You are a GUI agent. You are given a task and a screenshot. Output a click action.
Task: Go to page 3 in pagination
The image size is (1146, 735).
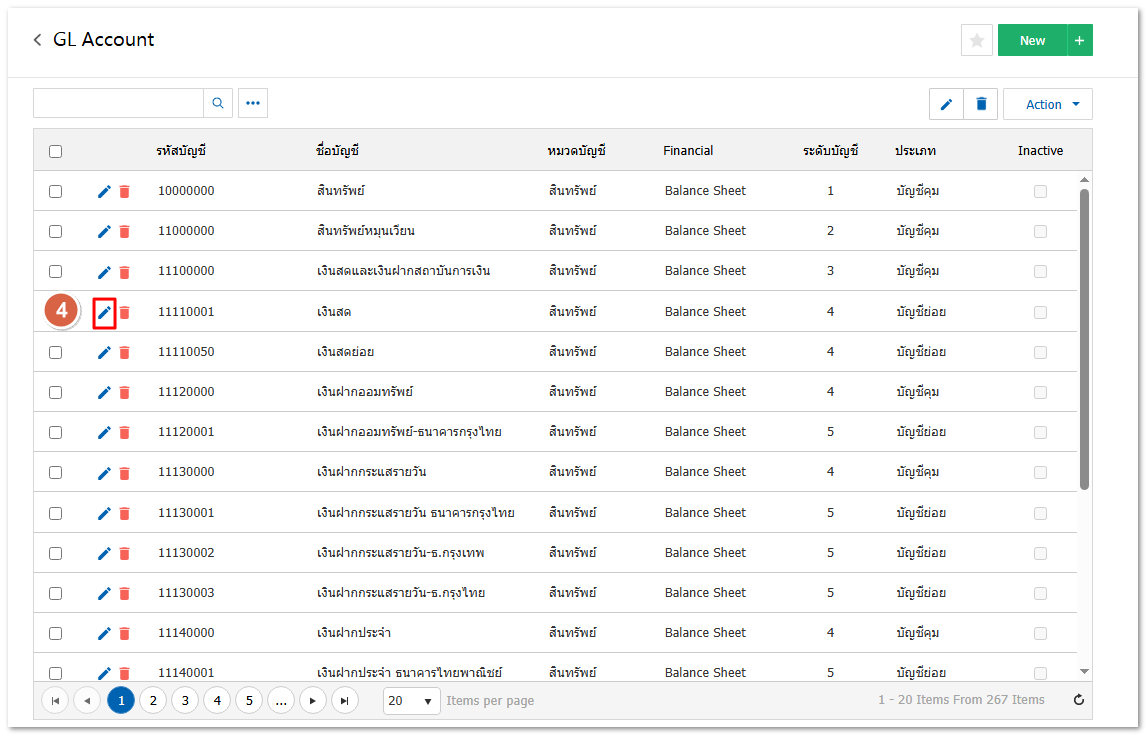click(184, 701)
